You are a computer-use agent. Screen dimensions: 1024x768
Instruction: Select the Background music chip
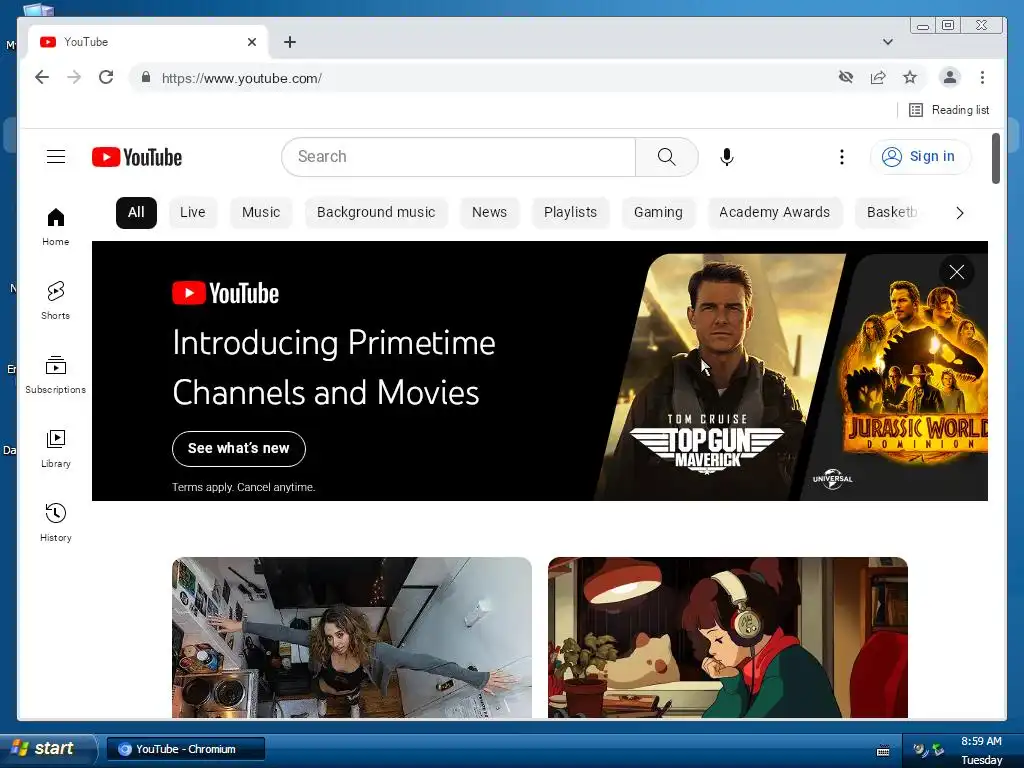[376, 213]
